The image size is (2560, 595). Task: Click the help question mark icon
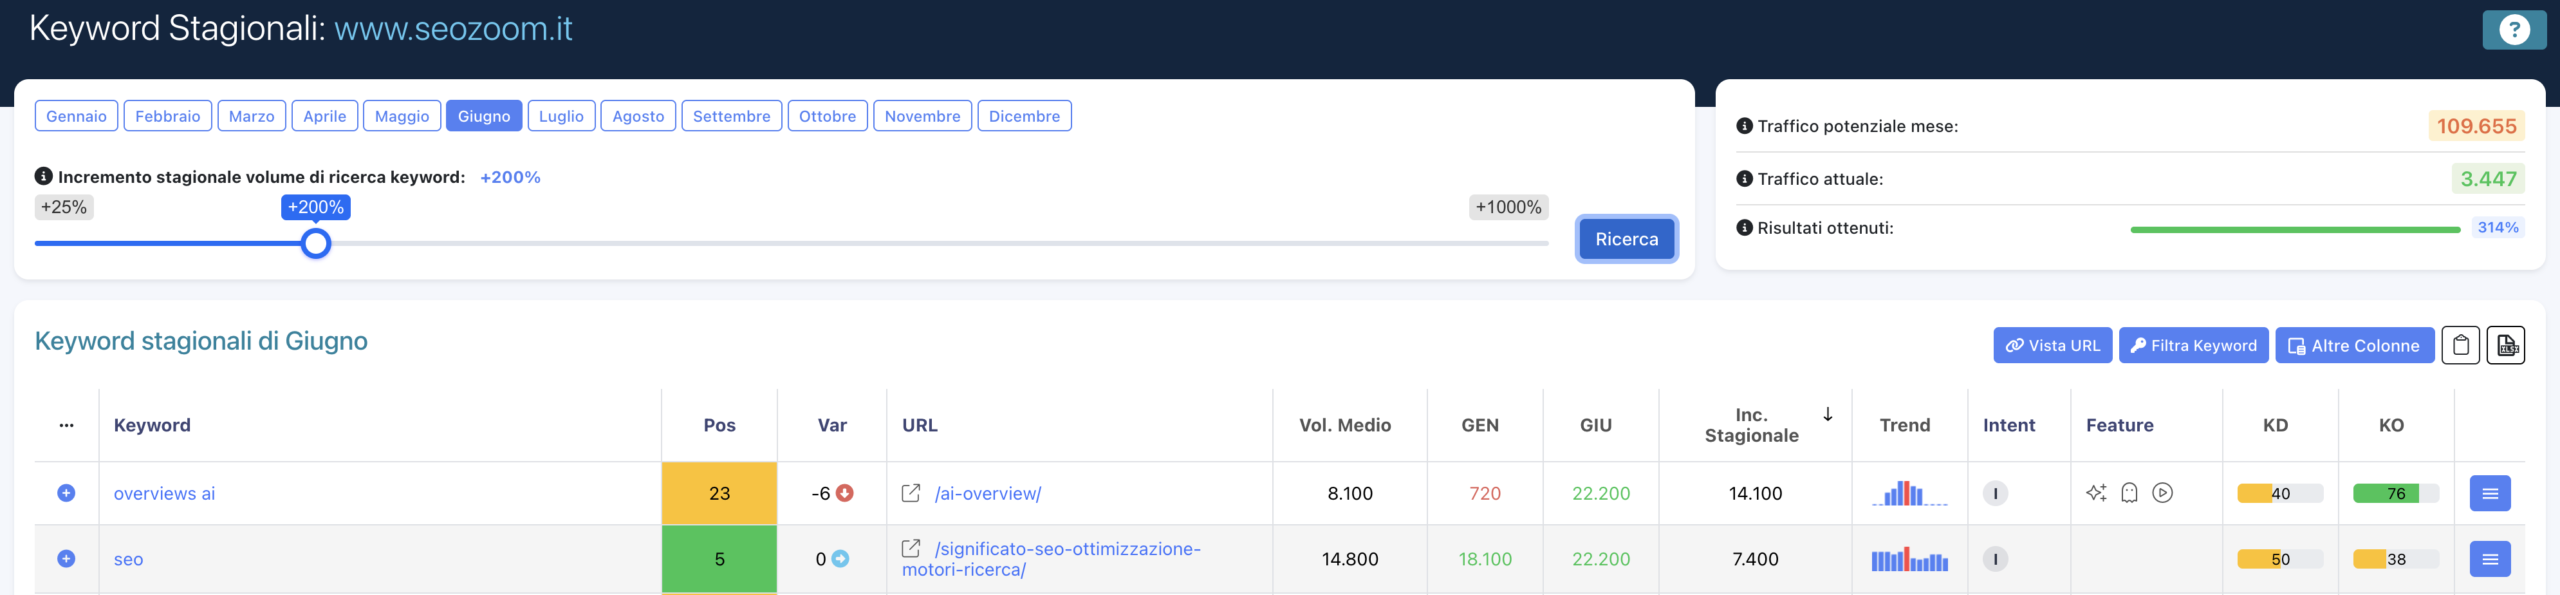coord(2513,30)
